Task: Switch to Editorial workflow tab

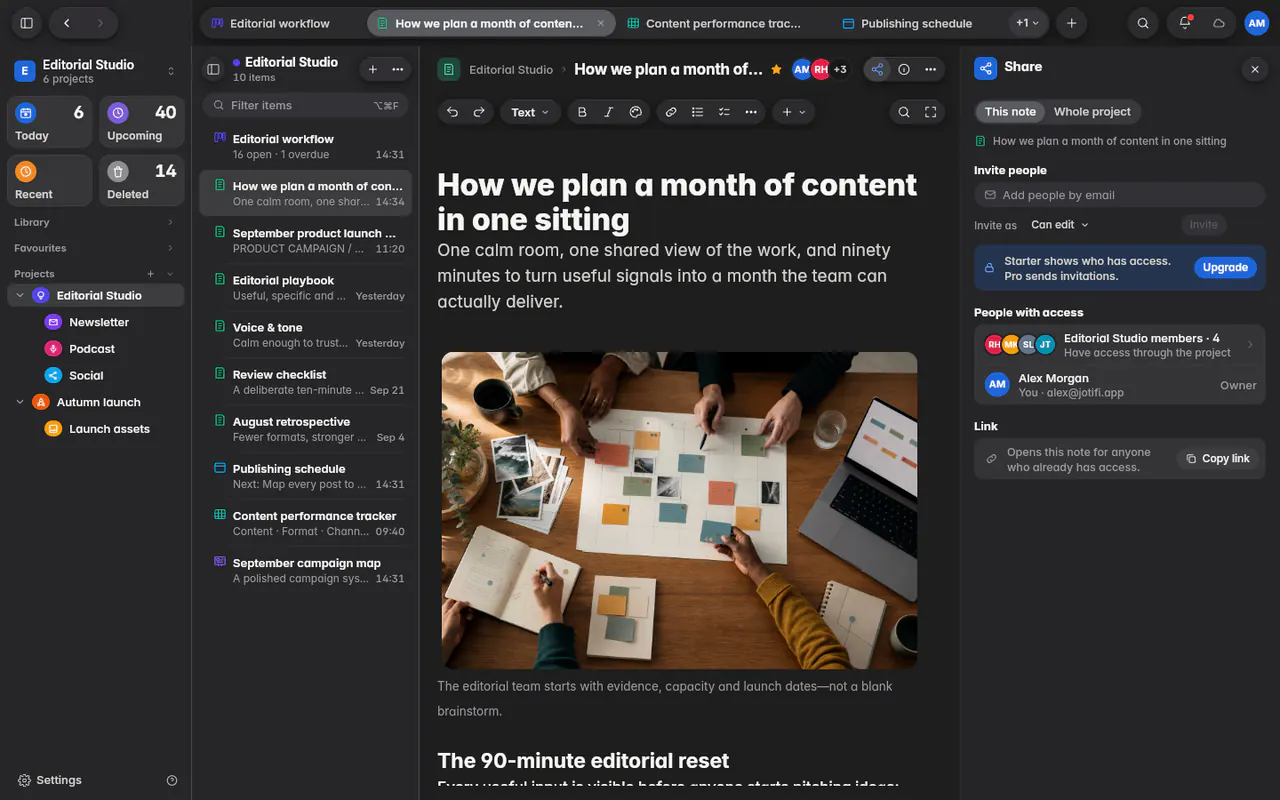Action: [x=281, y=23]
